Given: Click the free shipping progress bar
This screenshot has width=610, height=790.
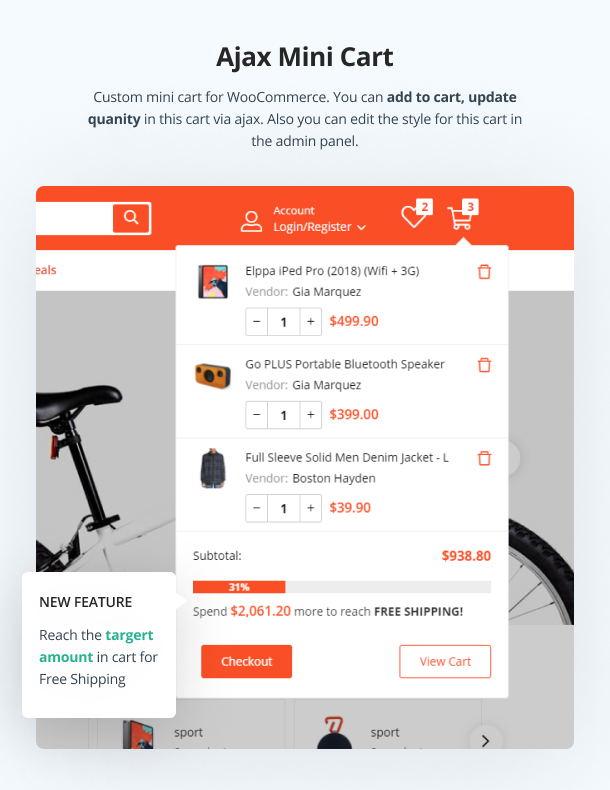Looking at the screenshot, I should (342, 587).
